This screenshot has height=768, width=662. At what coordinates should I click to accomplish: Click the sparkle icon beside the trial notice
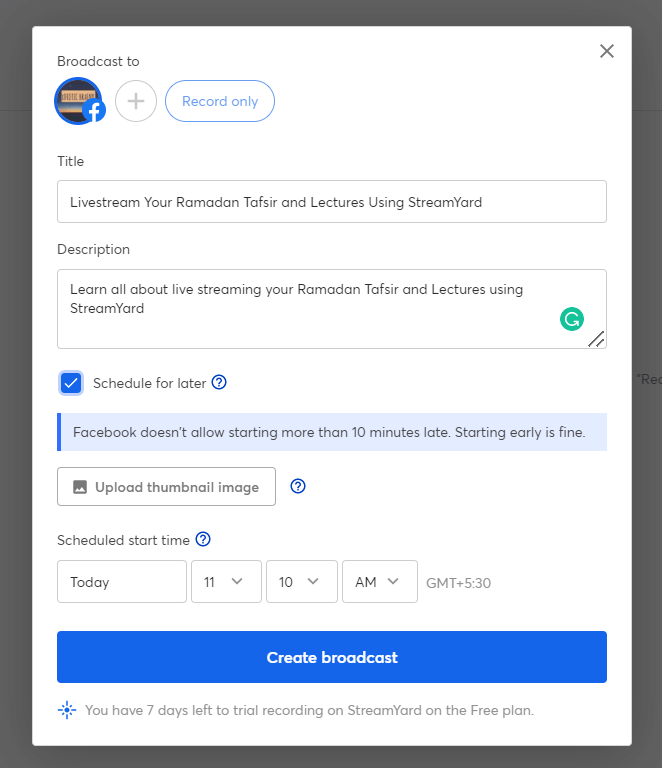pos(67,710)
